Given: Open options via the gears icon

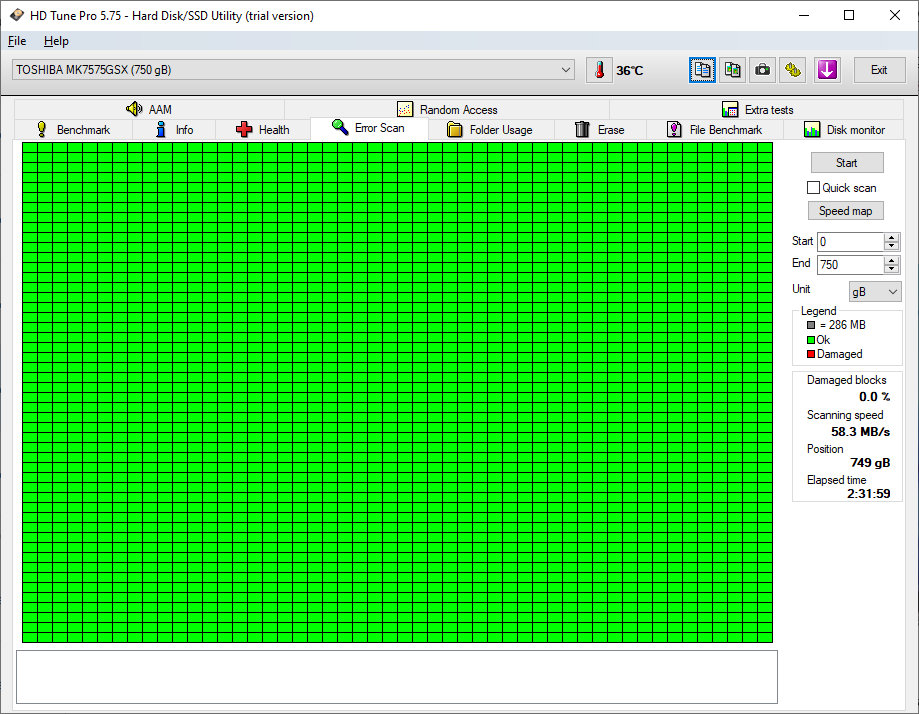Looking at the screenshot, I should click(x=793, y=70).
